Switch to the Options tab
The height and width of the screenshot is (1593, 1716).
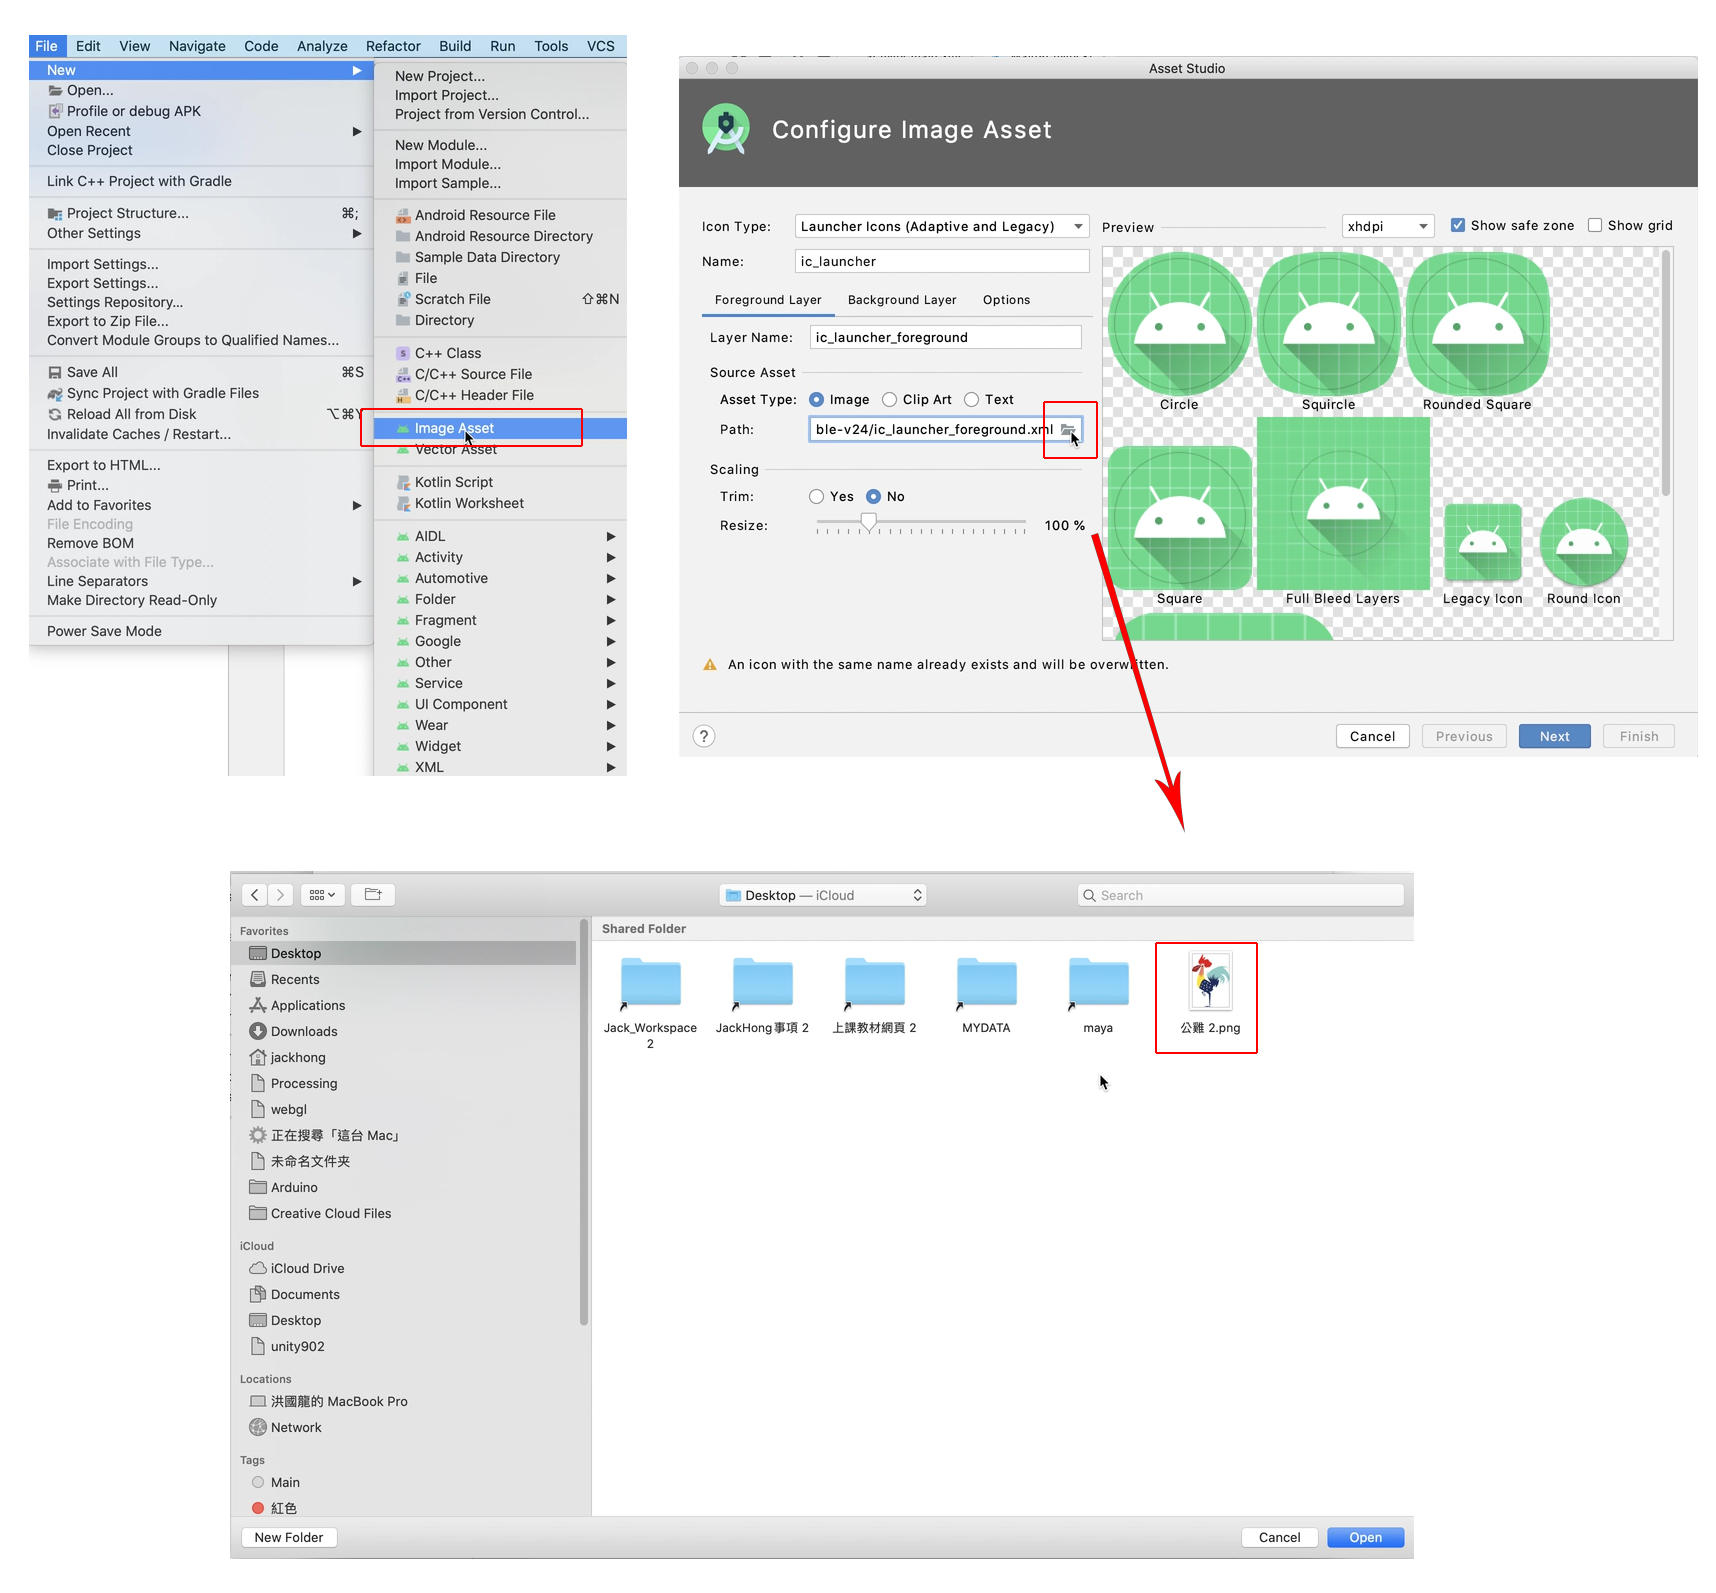click(1006, 300)
